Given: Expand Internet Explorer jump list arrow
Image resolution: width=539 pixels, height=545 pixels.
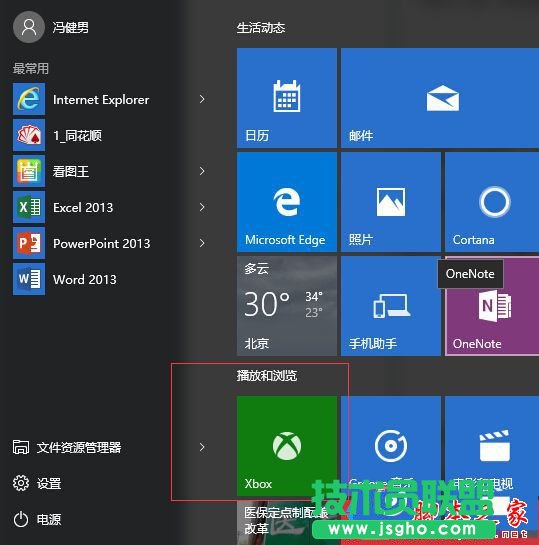Looking at the screenshot, I should [x=202, y=99].
